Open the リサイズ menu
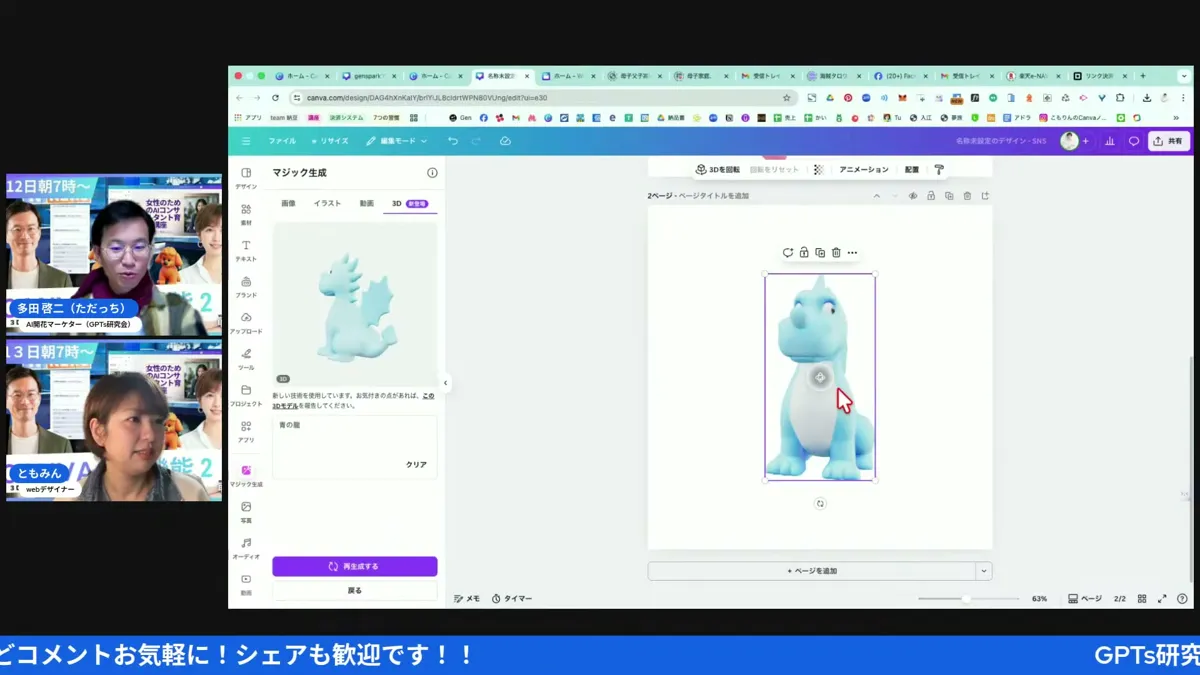The height and width of the screenshot is (675, 1200). tap(330, 141)
